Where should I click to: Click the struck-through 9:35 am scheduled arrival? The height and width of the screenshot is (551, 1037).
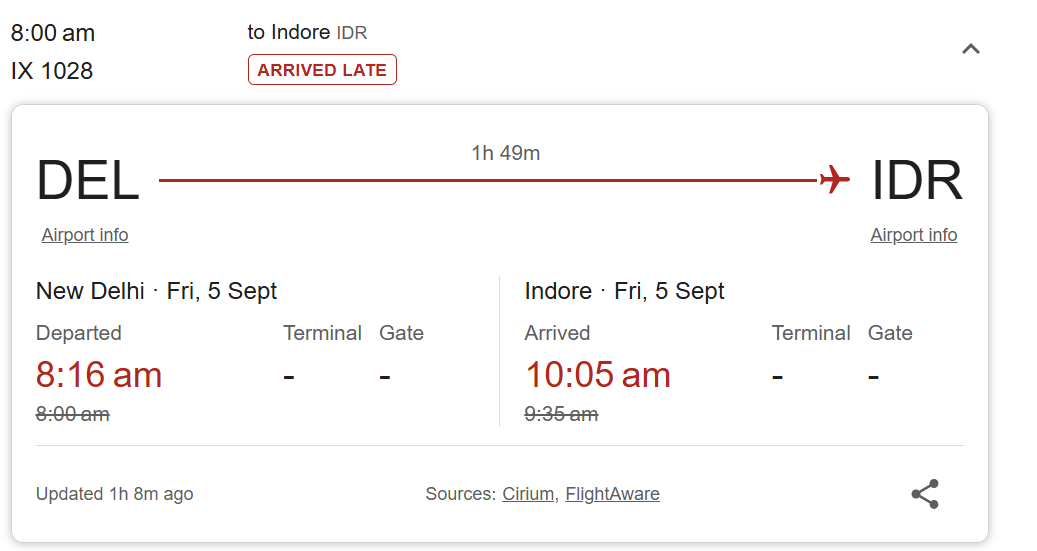pos(561,414)
